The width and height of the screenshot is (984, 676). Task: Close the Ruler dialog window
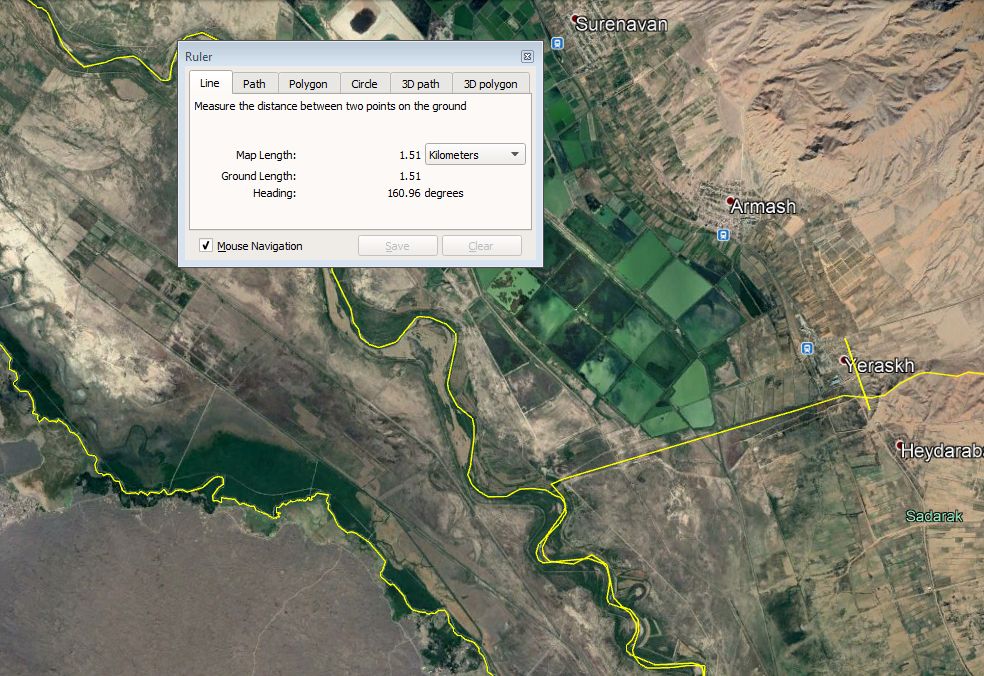pyautogui.click(x=527, y=57)
